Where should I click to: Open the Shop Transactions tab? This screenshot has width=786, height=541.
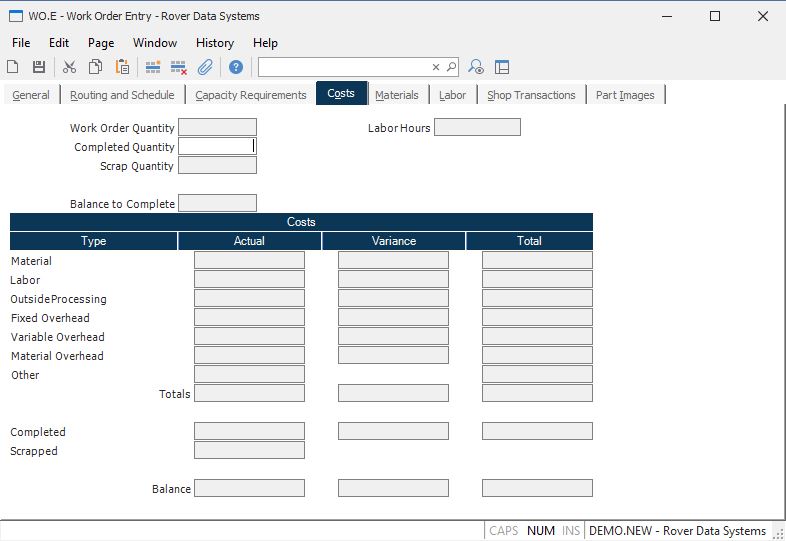coord(531,95)
